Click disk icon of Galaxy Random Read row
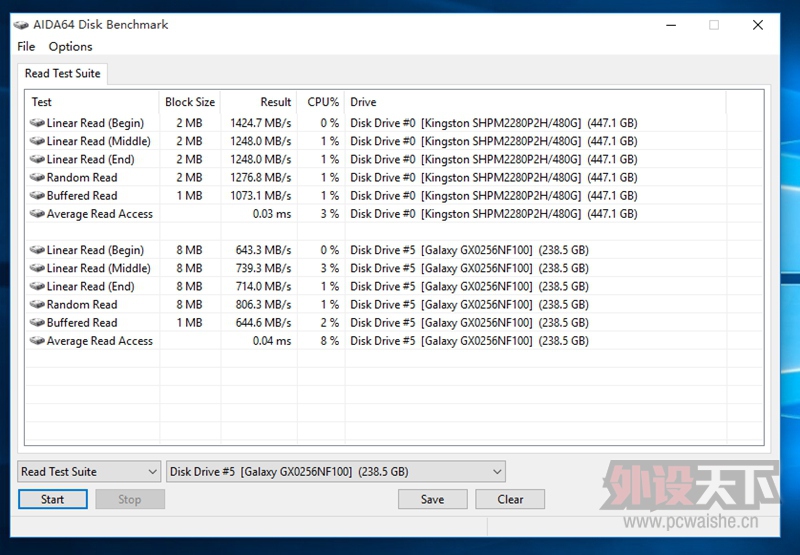This screenshot has height=555, width=800. tap(37, 305)
